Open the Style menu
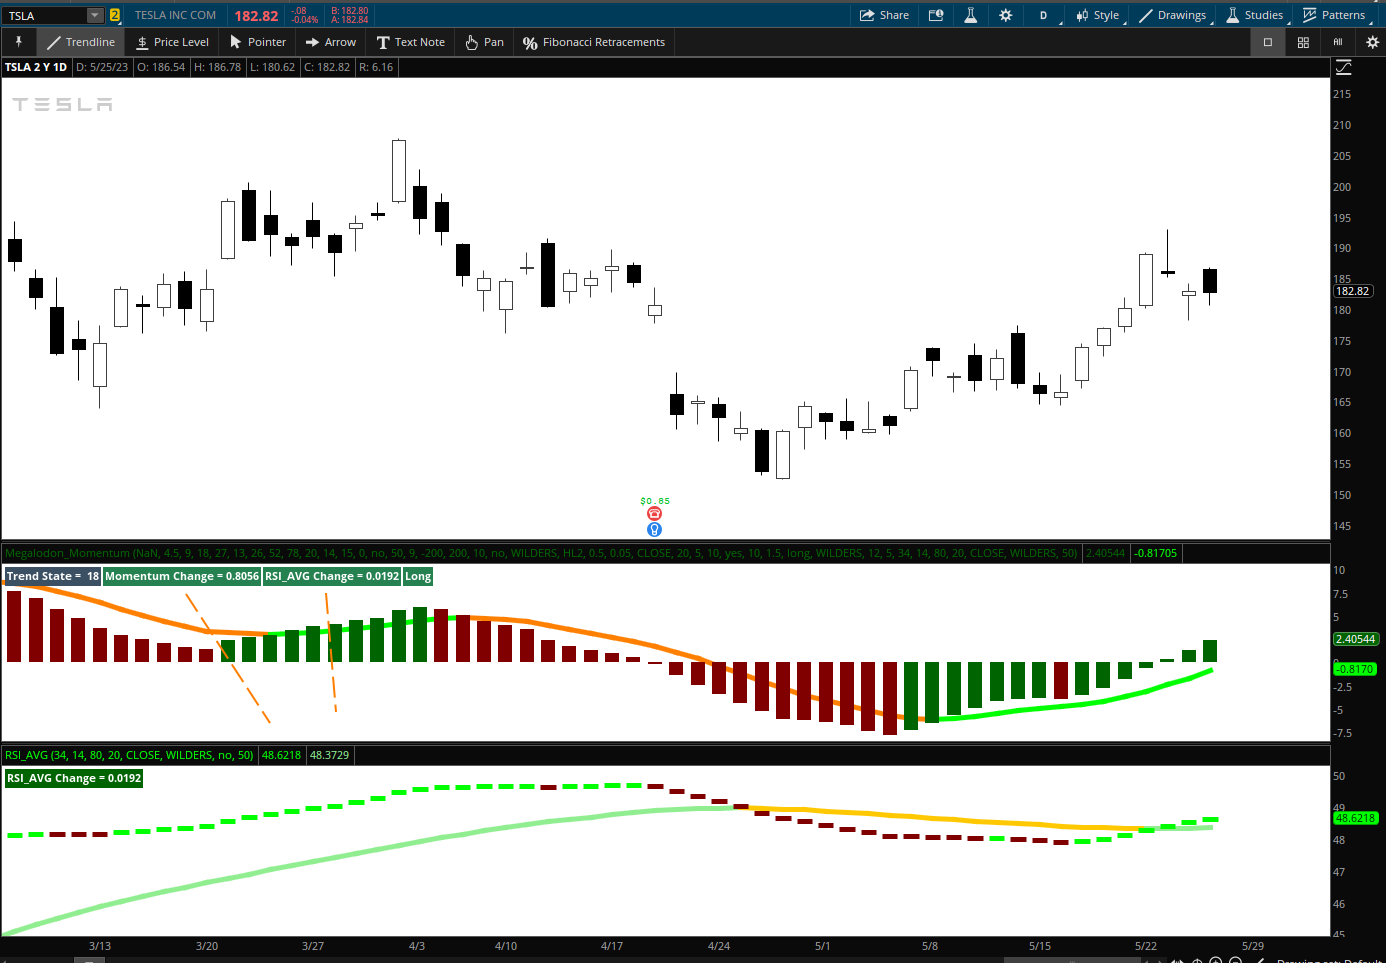Screen dimensions: 1386x963 (x=1098, y=15)
